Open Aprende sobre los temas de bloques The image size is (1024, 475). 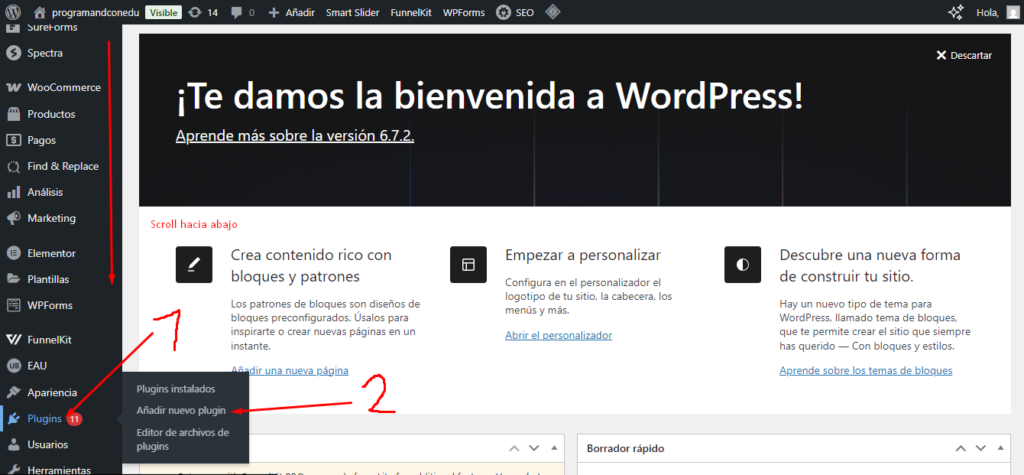(866, 370)
